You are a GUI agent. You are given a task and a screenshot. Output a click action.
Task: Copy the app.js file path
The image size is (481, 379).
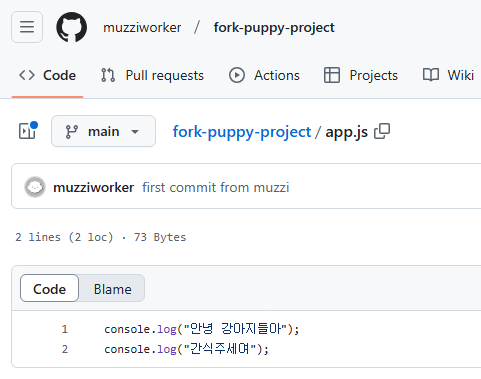click(382, 131)
